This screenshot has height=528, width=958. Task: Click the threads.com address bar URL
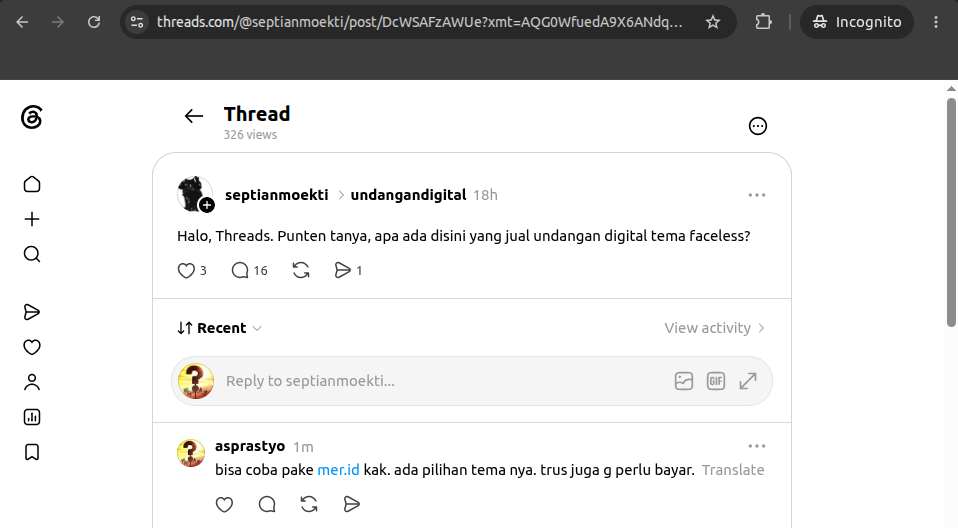pos(420,22)
